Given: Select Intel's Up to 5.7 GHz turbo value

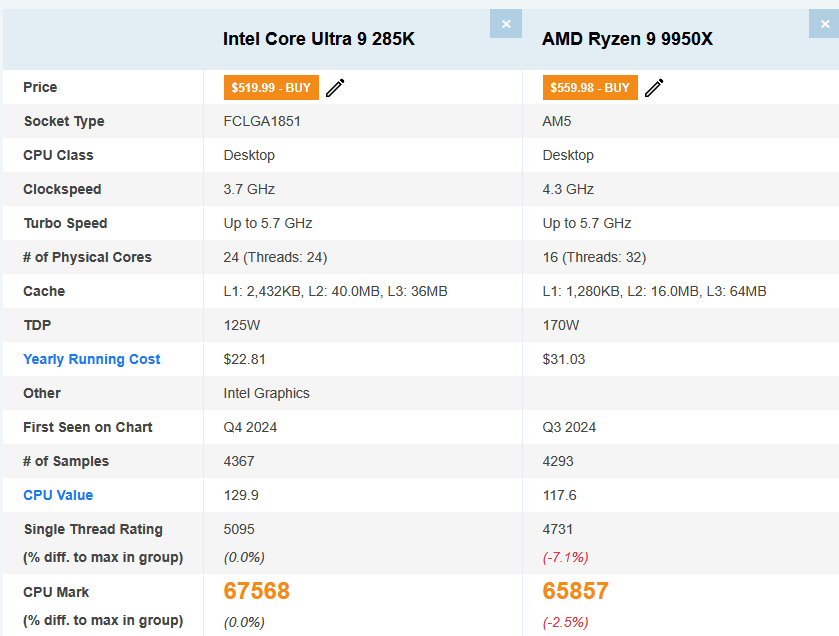Looking at the screenshot, I should pyautogui.click(x=268, y=223).
